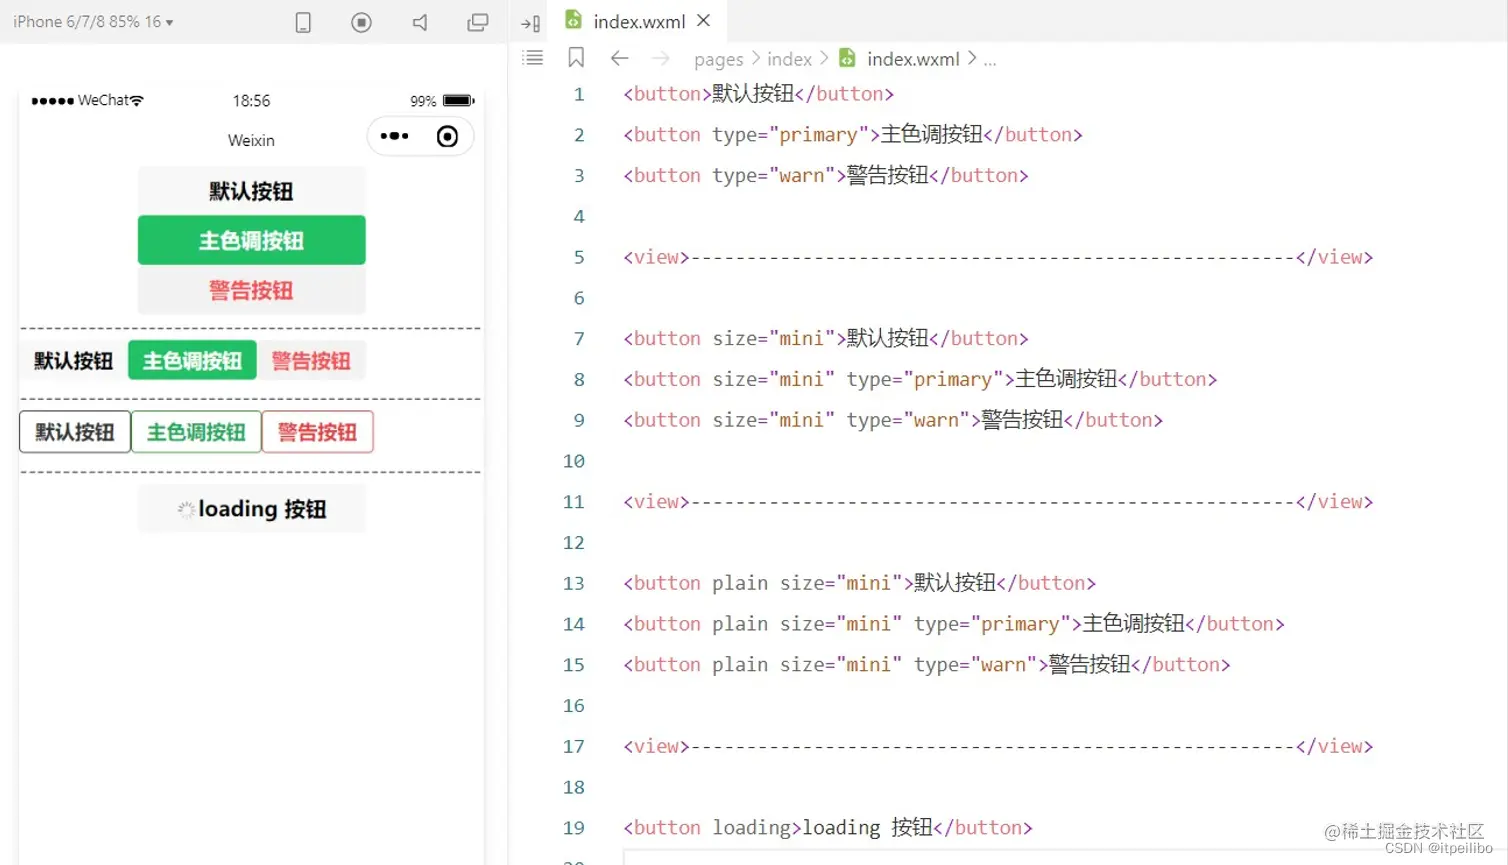Click 'warn' value on code line 15
The image size is (1508, 865).
click(1003, 665)
